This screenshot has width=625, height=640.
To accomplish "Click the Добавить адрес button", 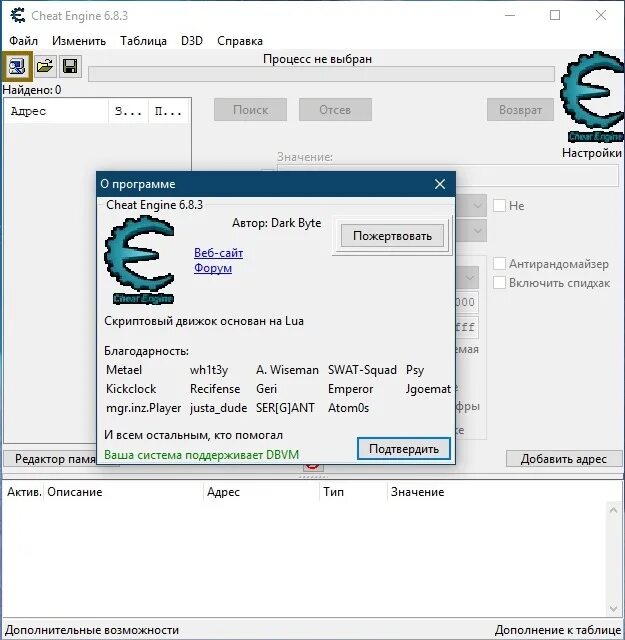I will [564, 459].
